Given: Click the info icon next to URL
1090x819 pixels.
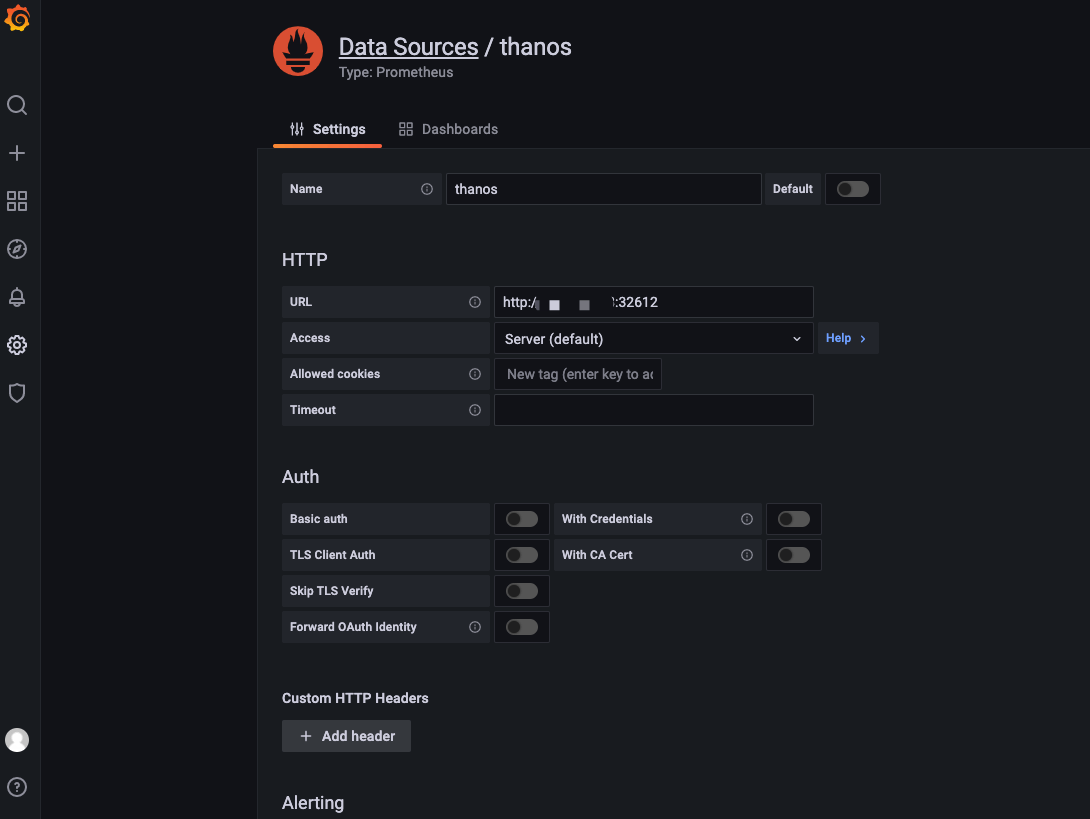Looking at the screenshot, I should tap(475, 302).
